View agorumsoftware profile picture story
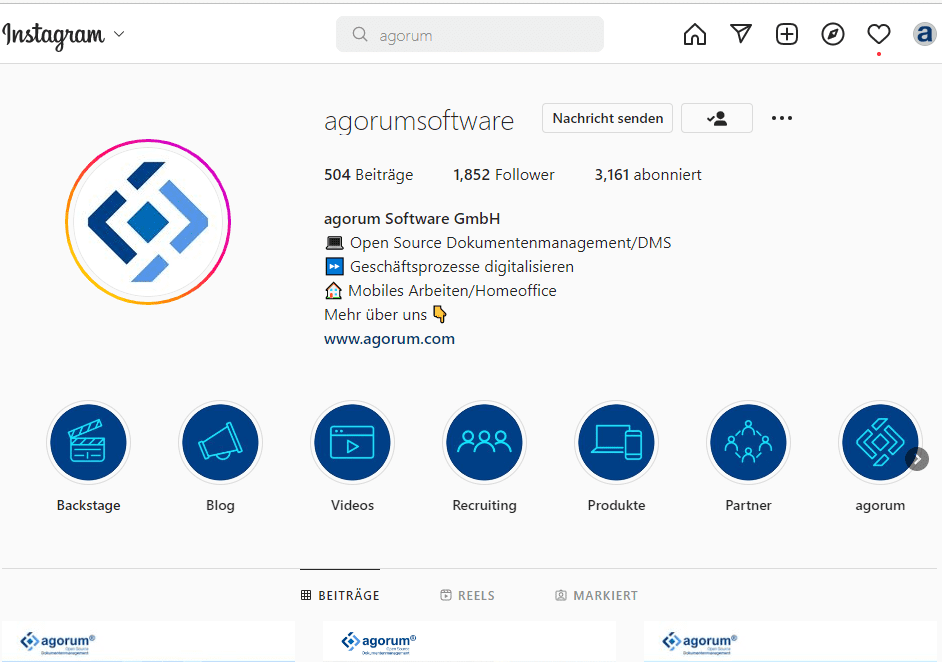Viewport: 942px width, 662px height. [148, 222]
